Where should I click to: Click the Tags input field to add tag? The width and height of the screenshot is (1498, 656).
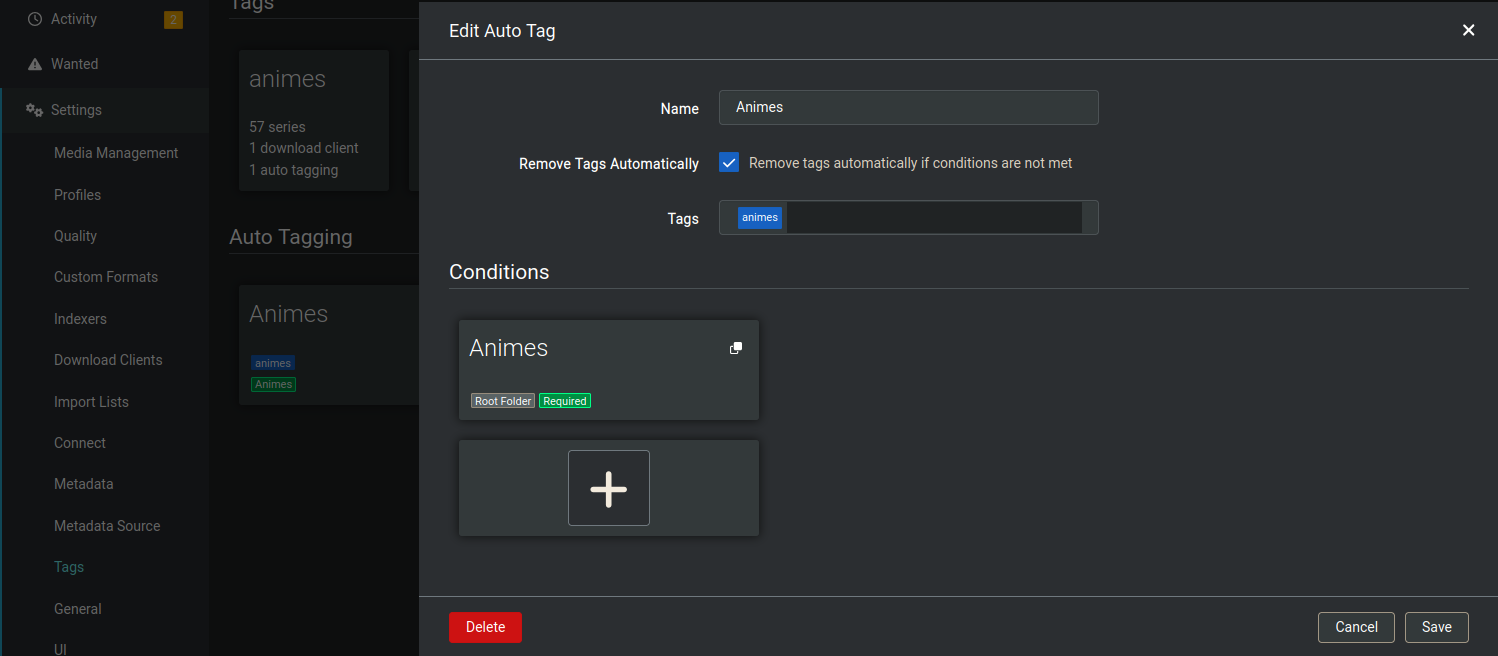pos(932,218)
